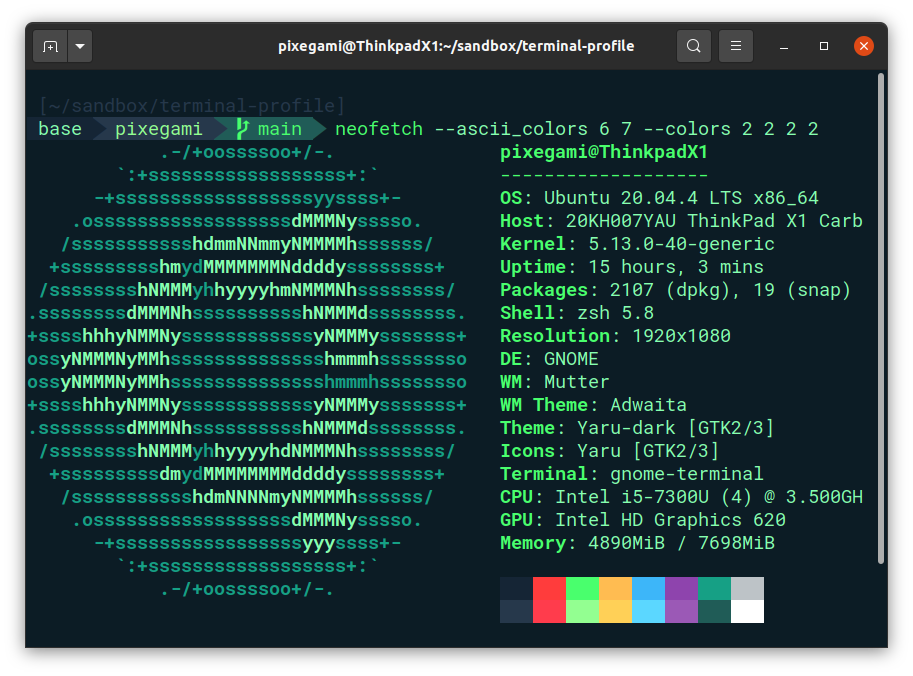Click the Icons: Yaru [GTK2/3] line
Viewport: 913px width, 676px height.
[610, 451]
